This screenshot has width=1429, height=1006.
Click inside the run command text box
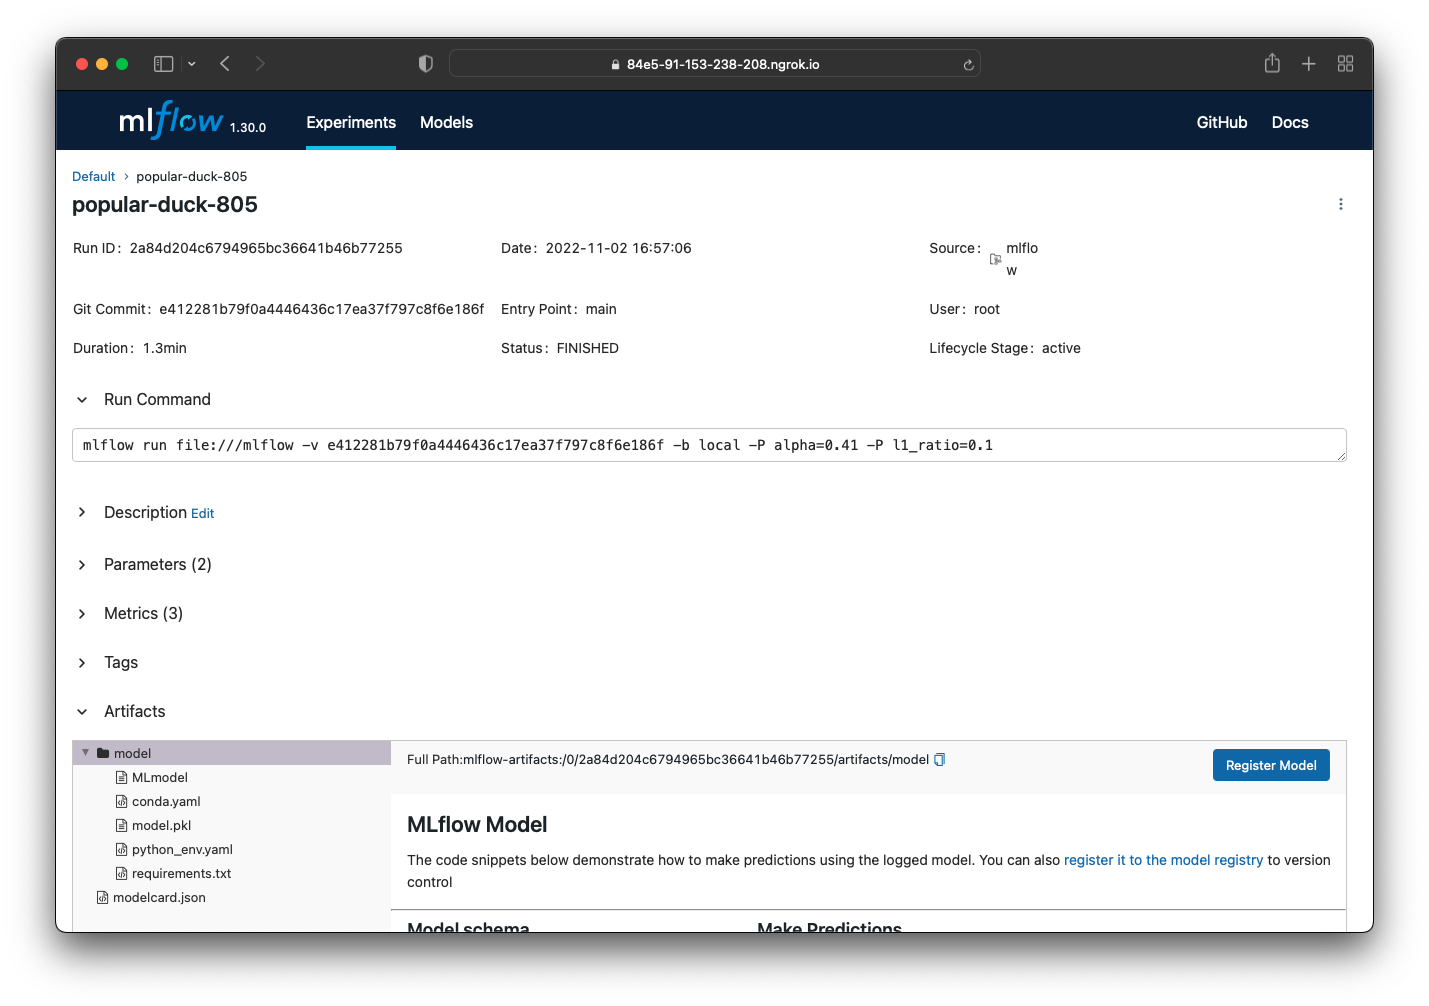click(700, 446)
